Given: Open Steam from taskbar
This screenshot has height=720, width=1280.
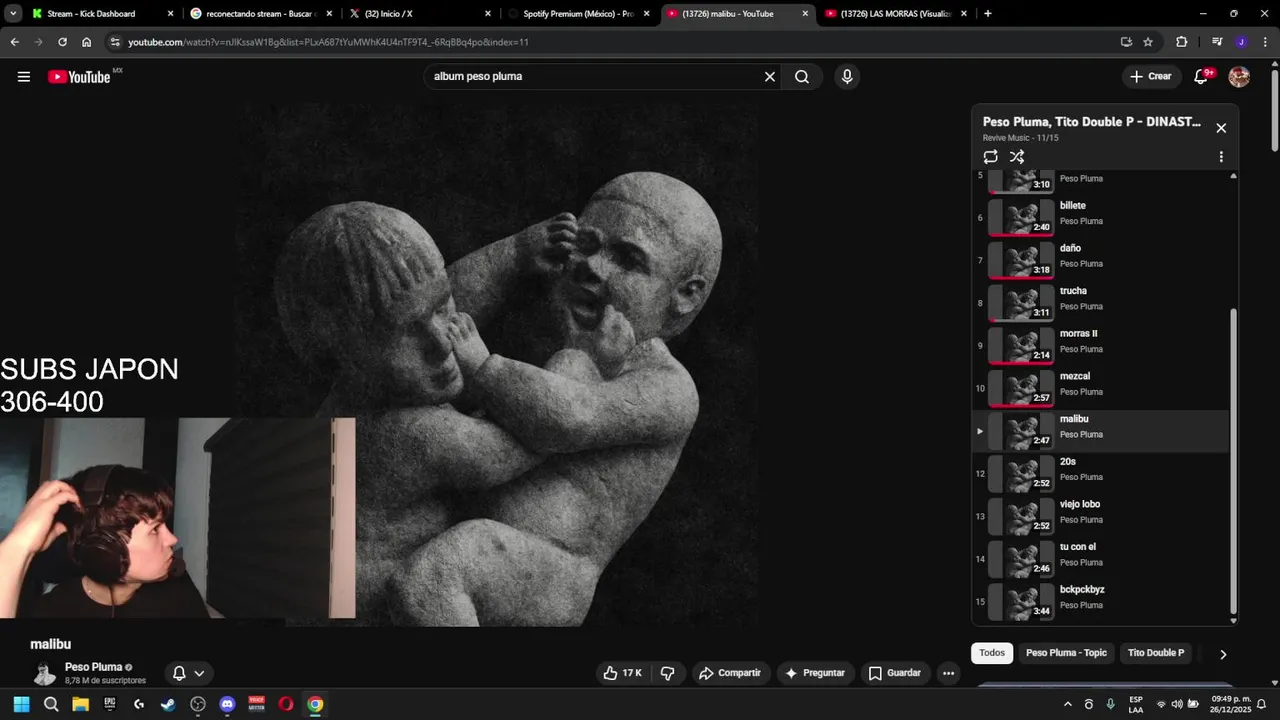Looking at the screenshot, I should pyautogui.click(x=168, y=704).
